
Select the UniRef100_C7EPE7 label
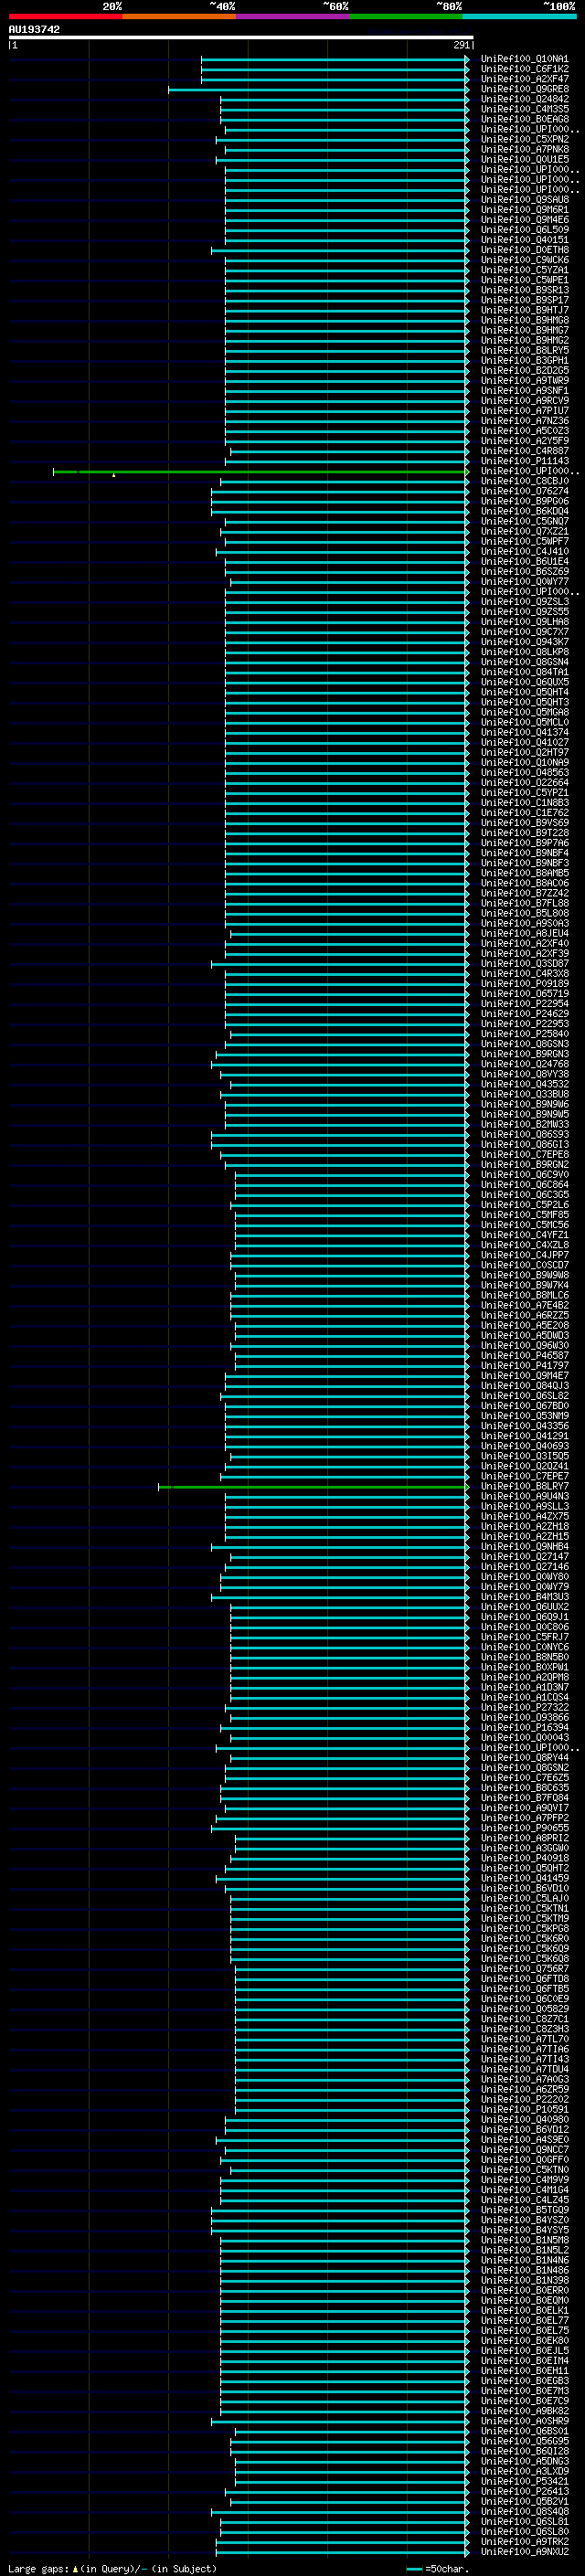tap(524, 1476)
